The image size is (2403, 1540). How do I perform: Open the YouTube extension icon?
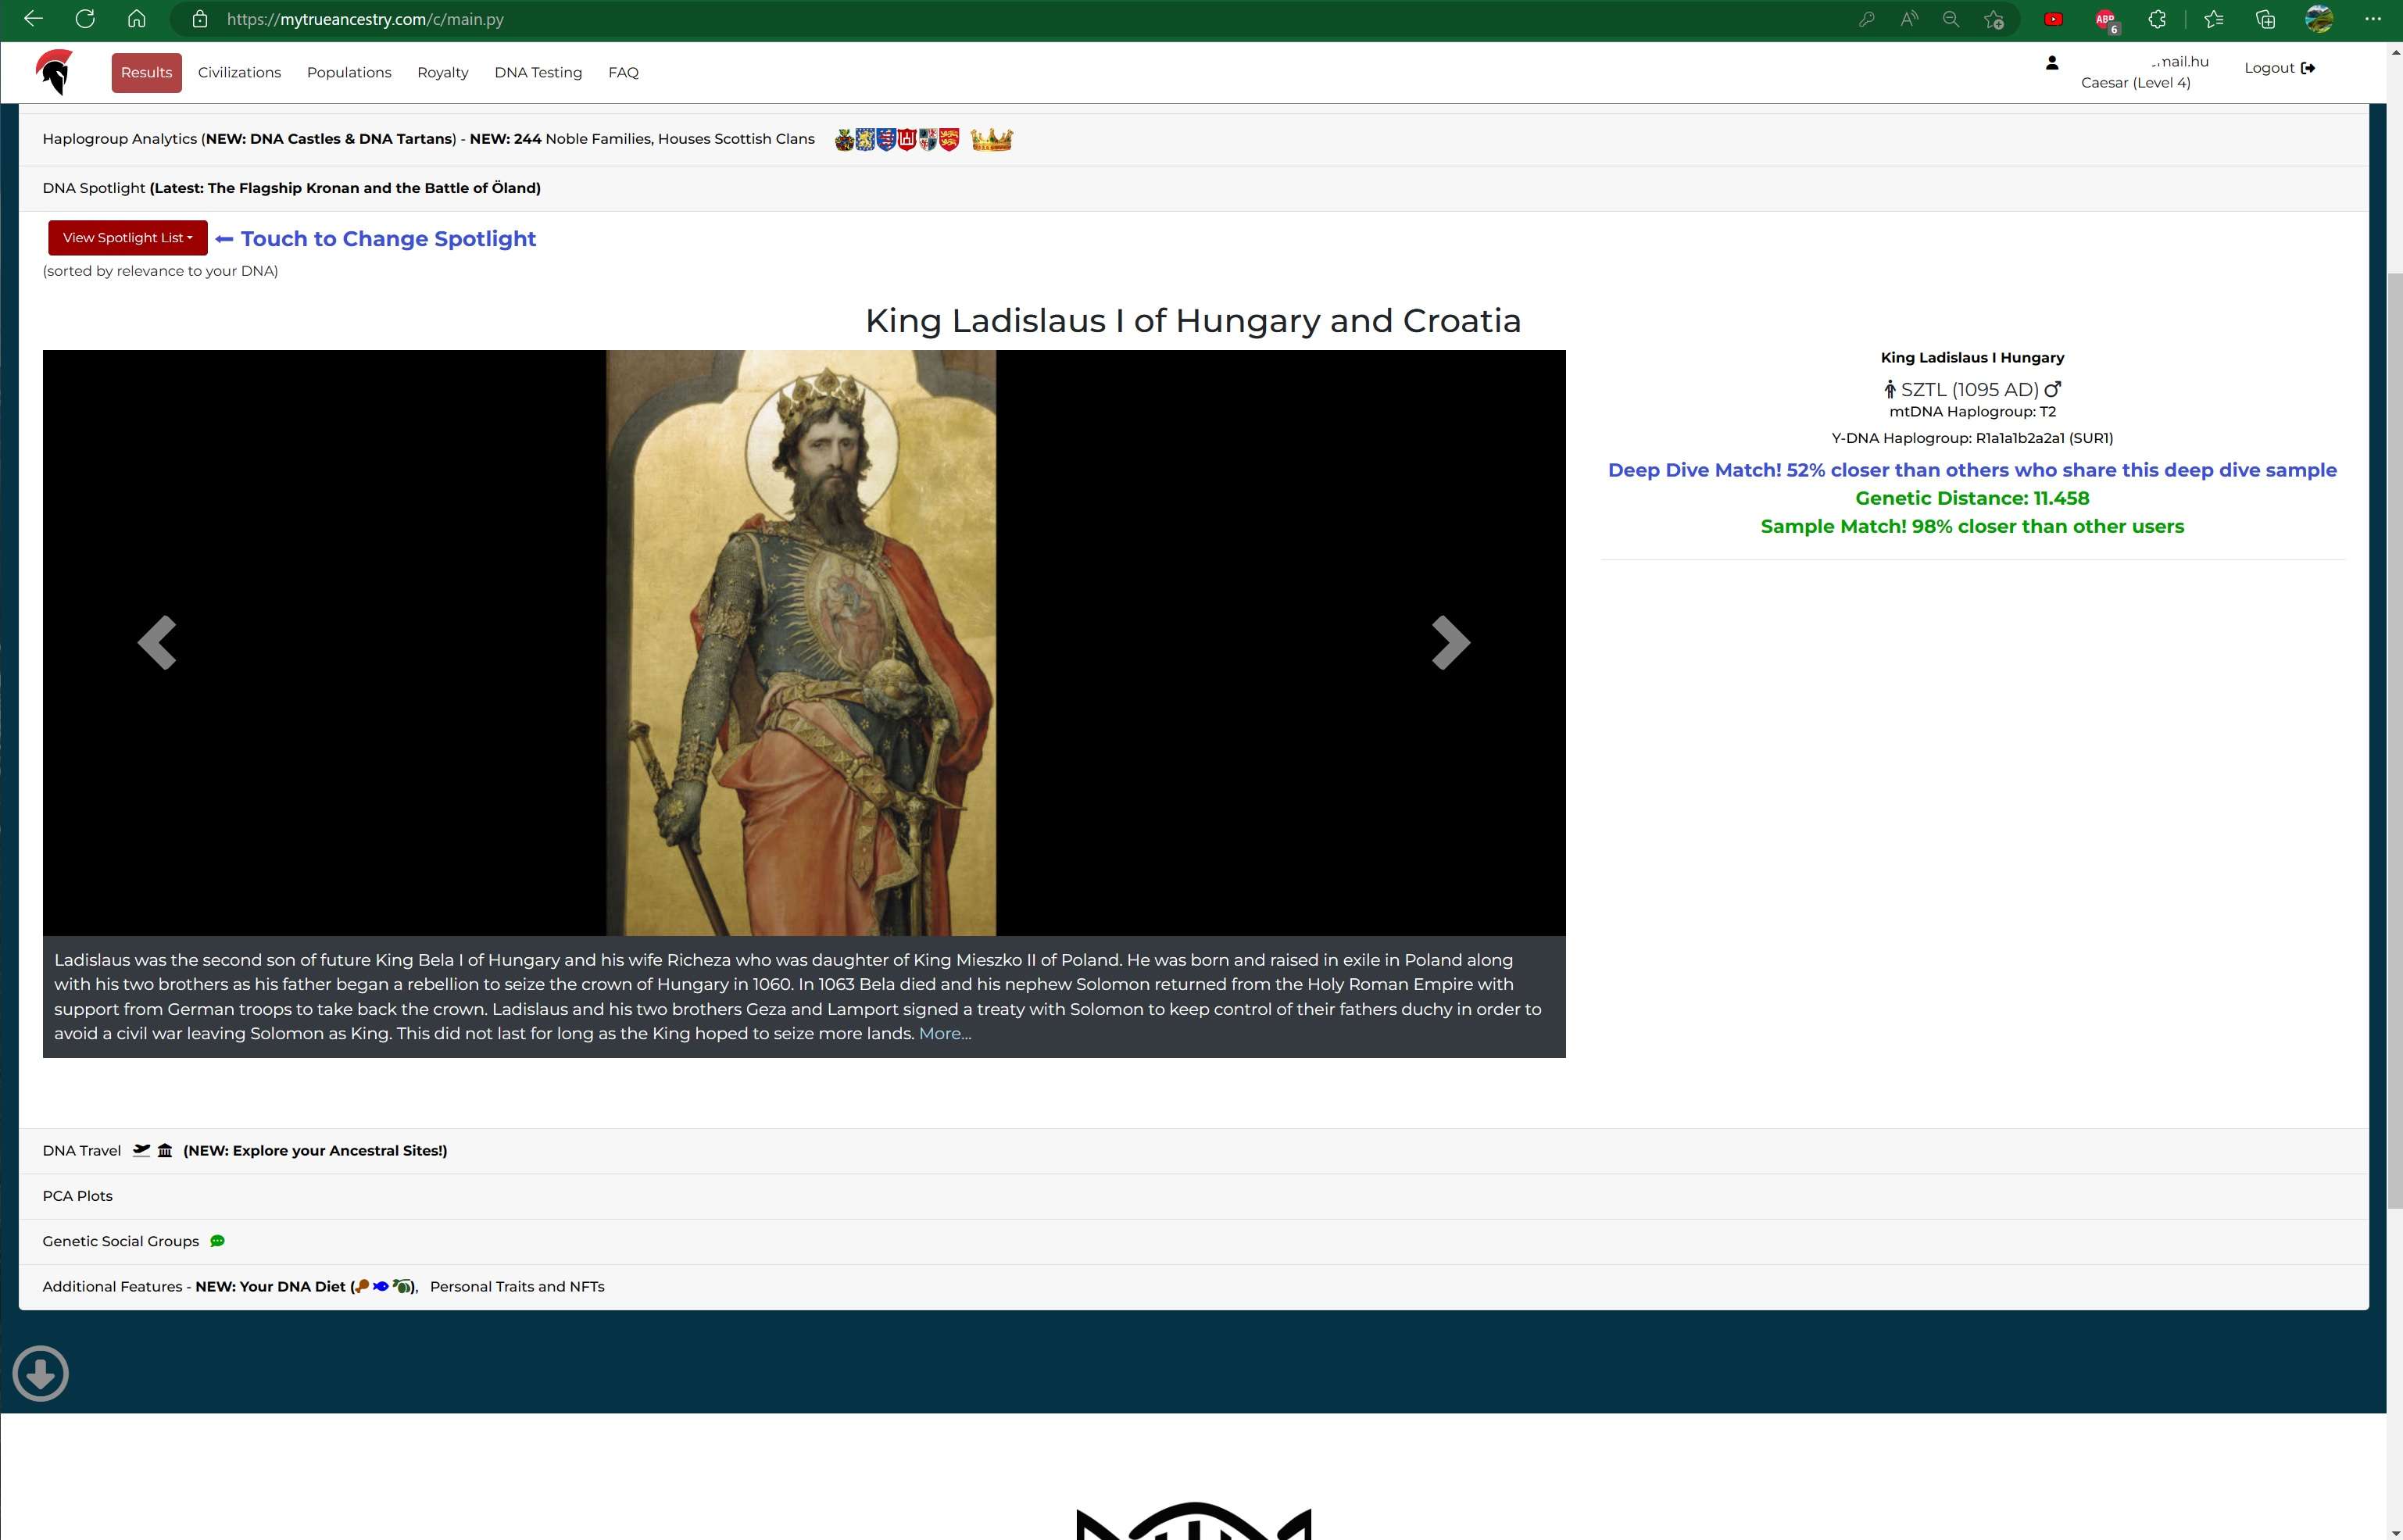click(2053, 19)
